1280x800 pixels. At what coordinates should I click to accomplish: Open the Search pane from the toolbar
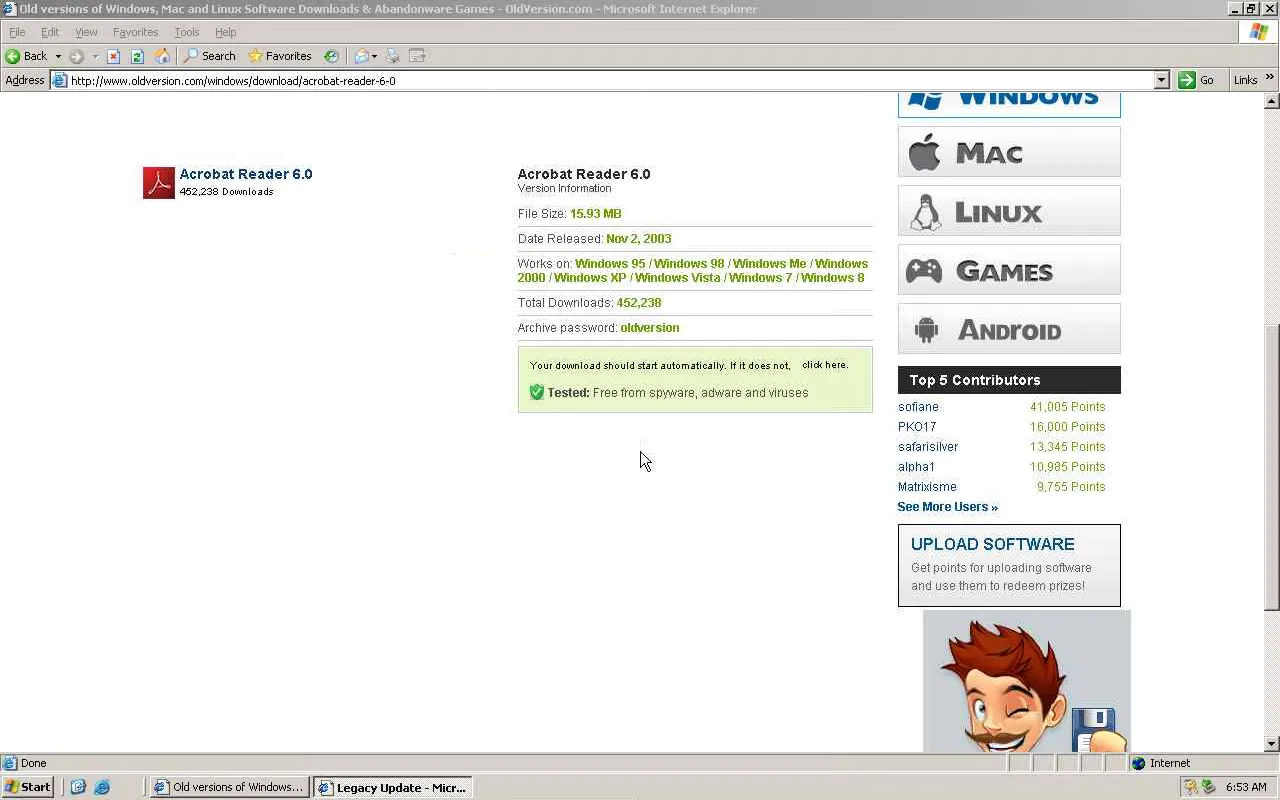point(209,56)
